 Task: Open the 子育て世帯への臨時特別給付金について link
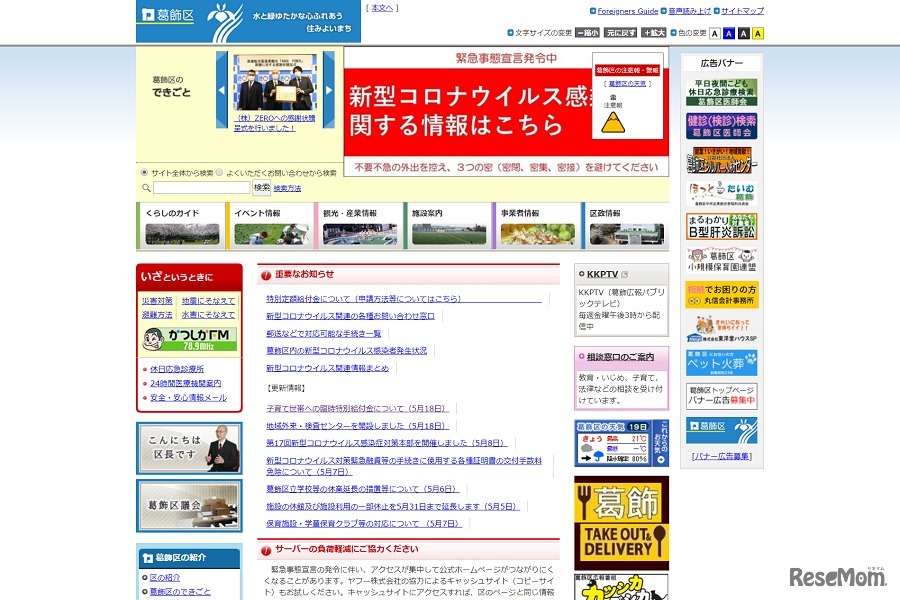(x=358, y=408)
